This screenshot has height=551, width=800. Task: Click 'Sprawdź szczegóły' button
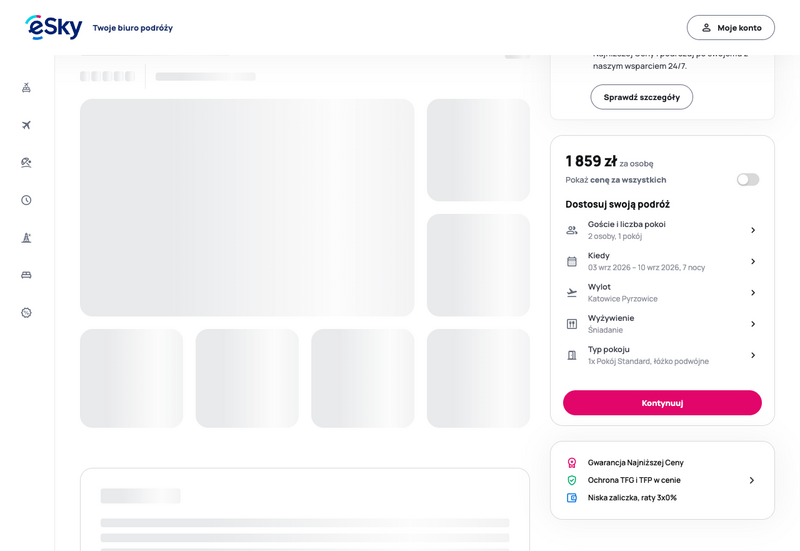coord(642,97)
